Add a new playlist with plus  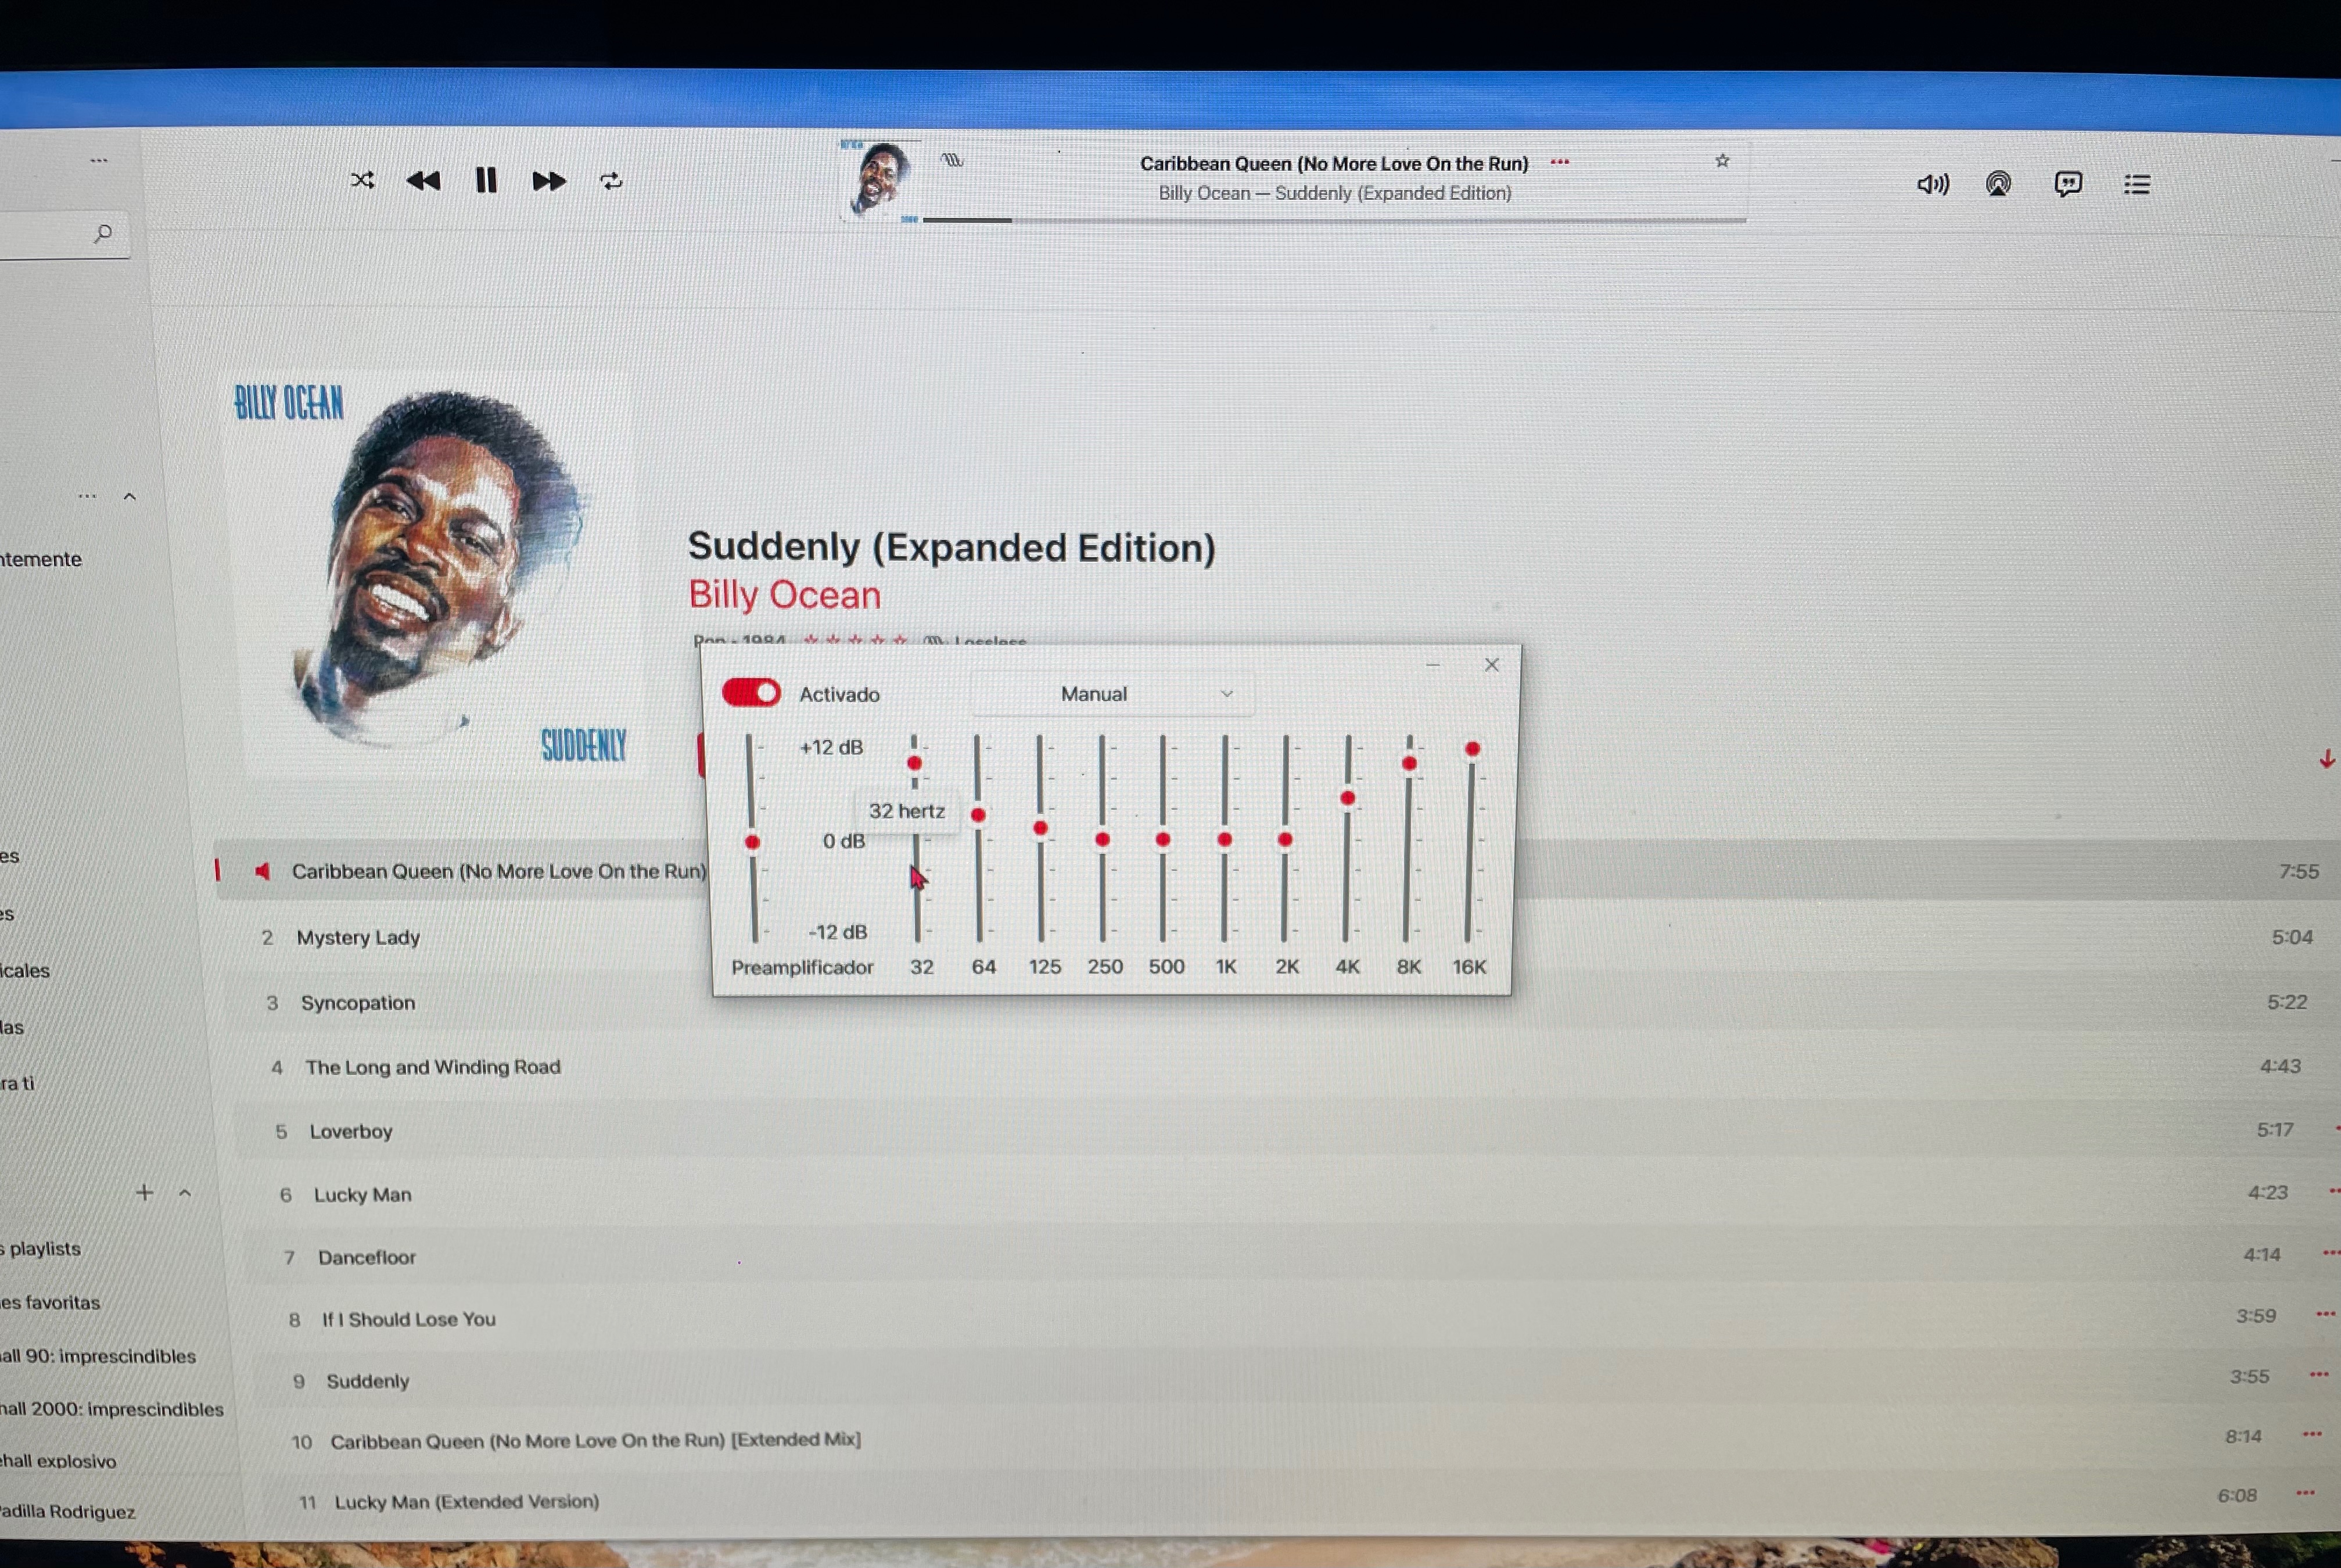[144, 1192]
